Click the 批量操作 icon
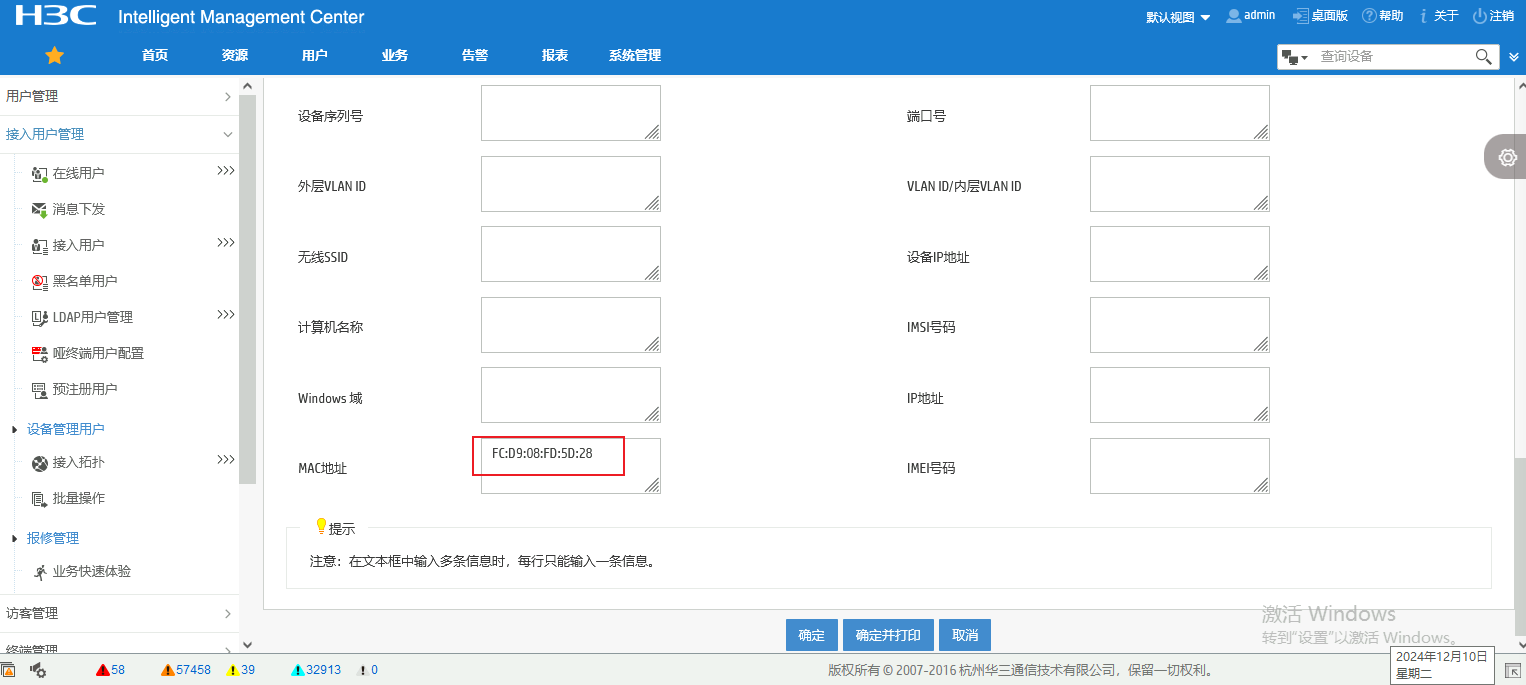Screen dimensions: 1526x685 40,499
